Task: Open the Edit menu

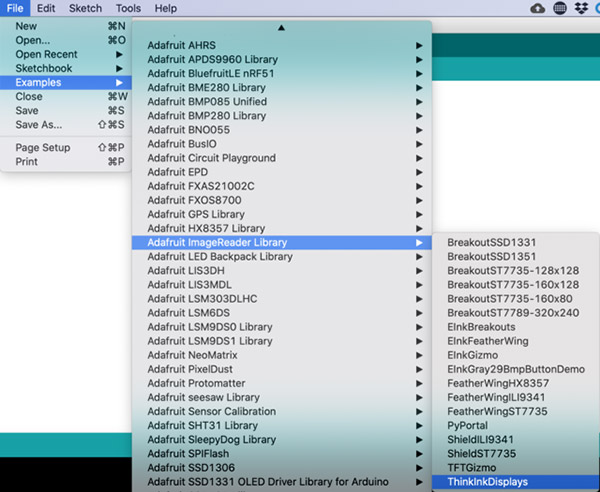Action: [46, 8]
